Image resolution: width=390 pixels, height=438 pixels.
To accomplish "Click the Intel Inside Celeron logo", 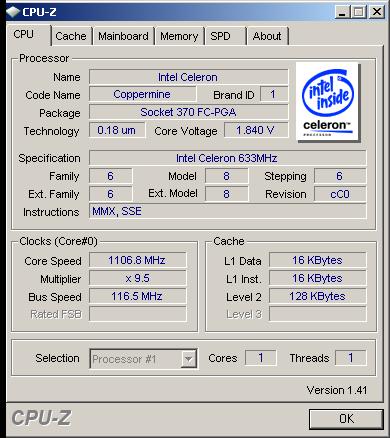I will point(327,102).
